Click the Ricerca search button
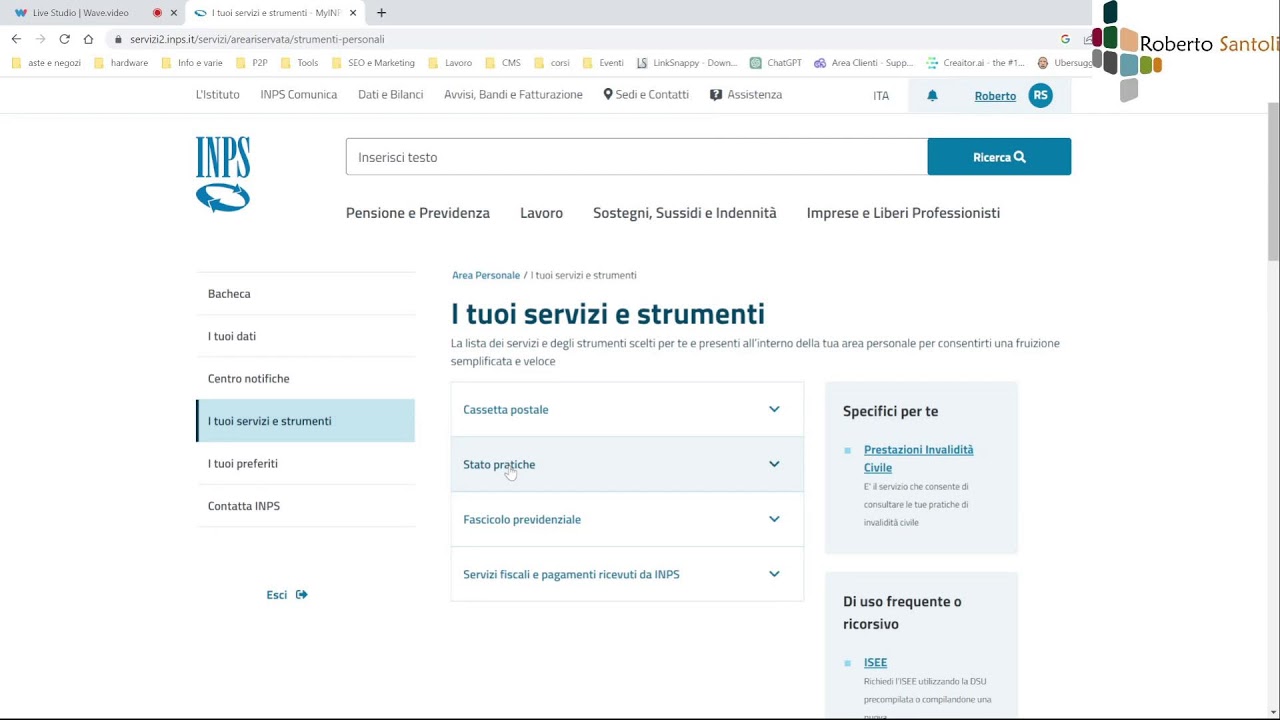Viewport: 1280px width, 720px height. coord(999,157)
